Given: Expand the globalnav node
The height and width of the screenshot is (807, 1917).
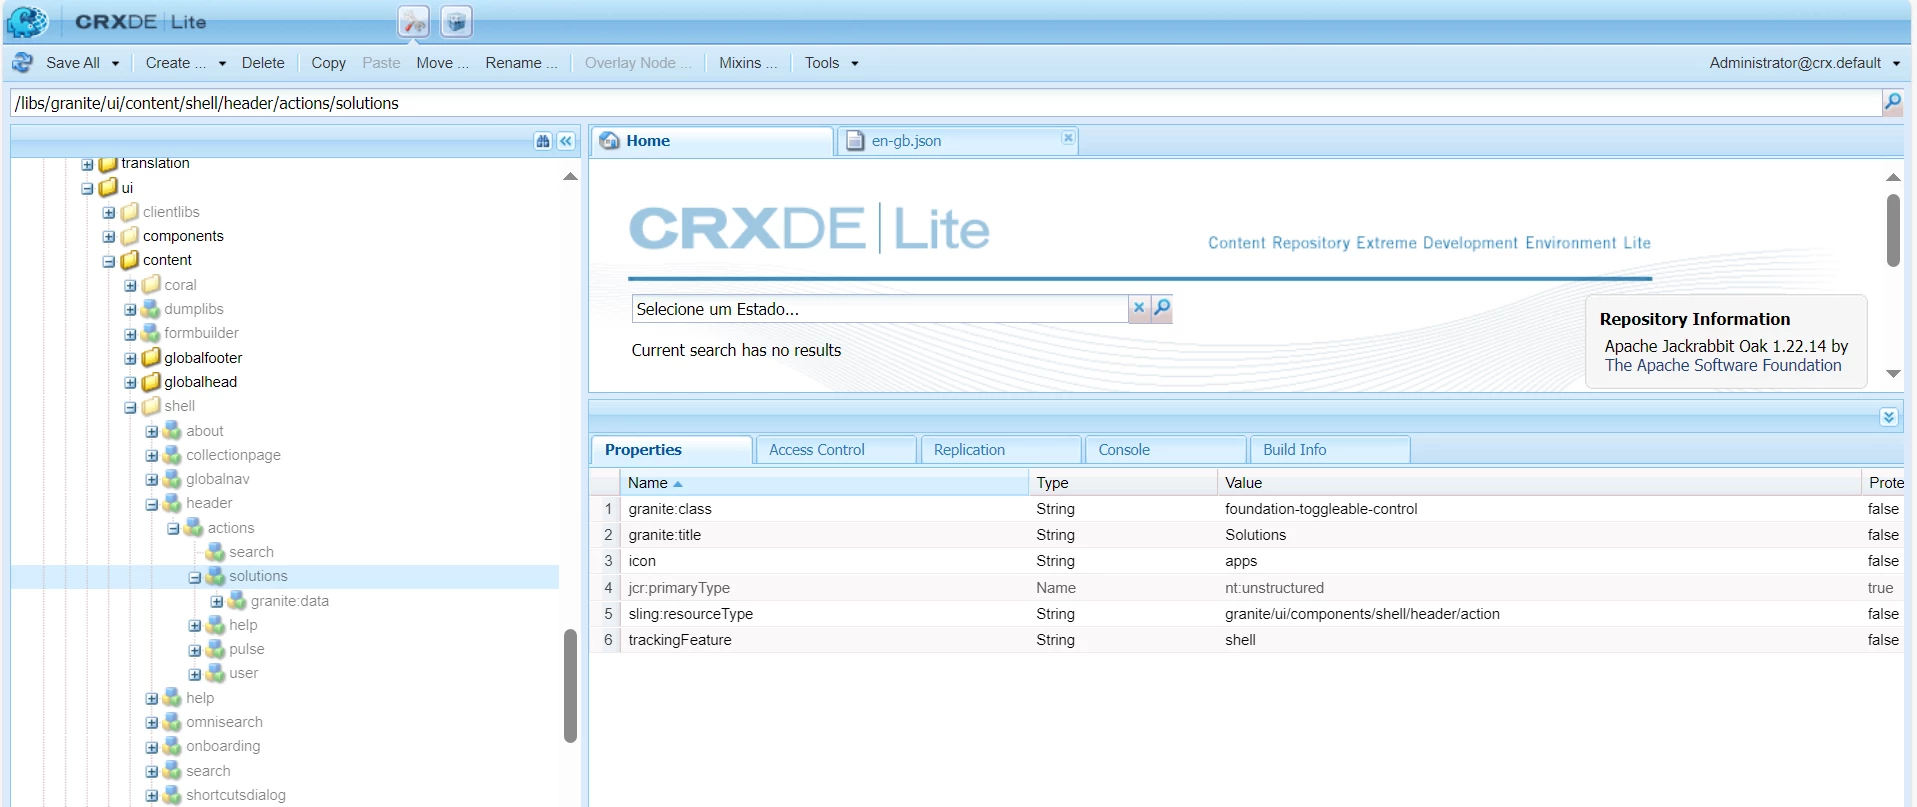Looking at the screenshot, I should pyautogui.click(x=152, y=480).
